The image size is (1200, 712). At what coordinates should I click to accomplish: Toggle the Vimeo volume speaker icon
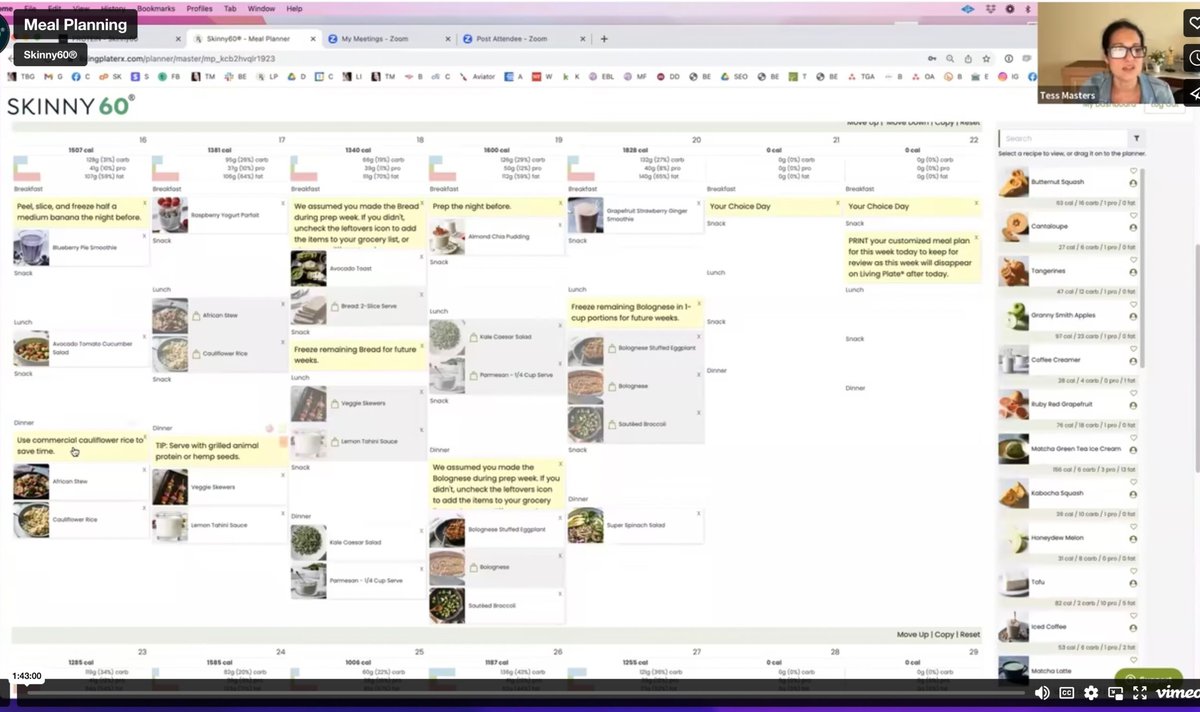point(1042,693)
